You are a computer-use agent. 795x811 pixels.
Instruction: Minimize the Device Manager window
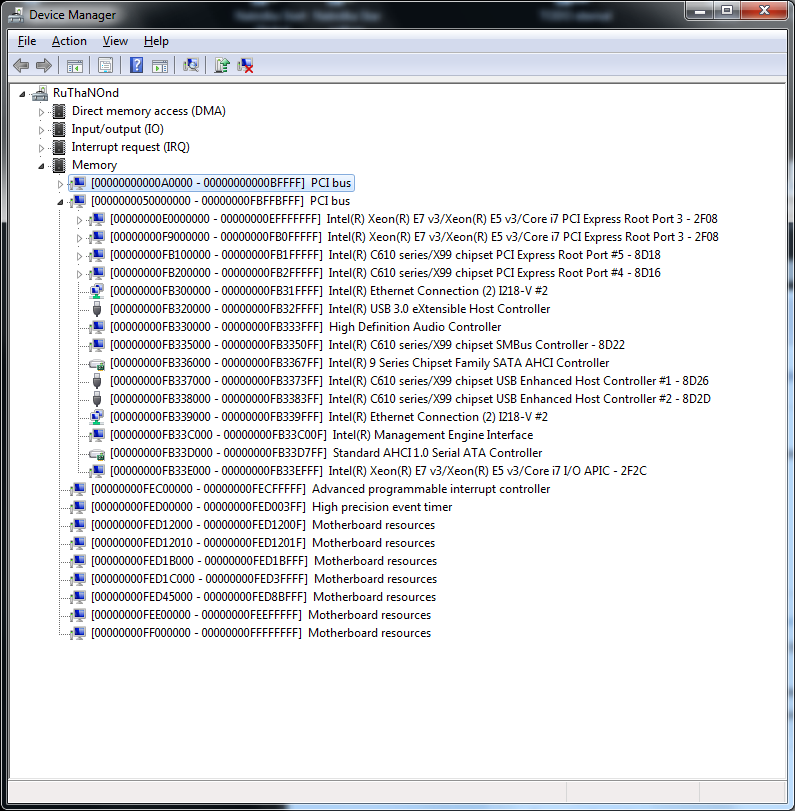(x=700, y=10)
